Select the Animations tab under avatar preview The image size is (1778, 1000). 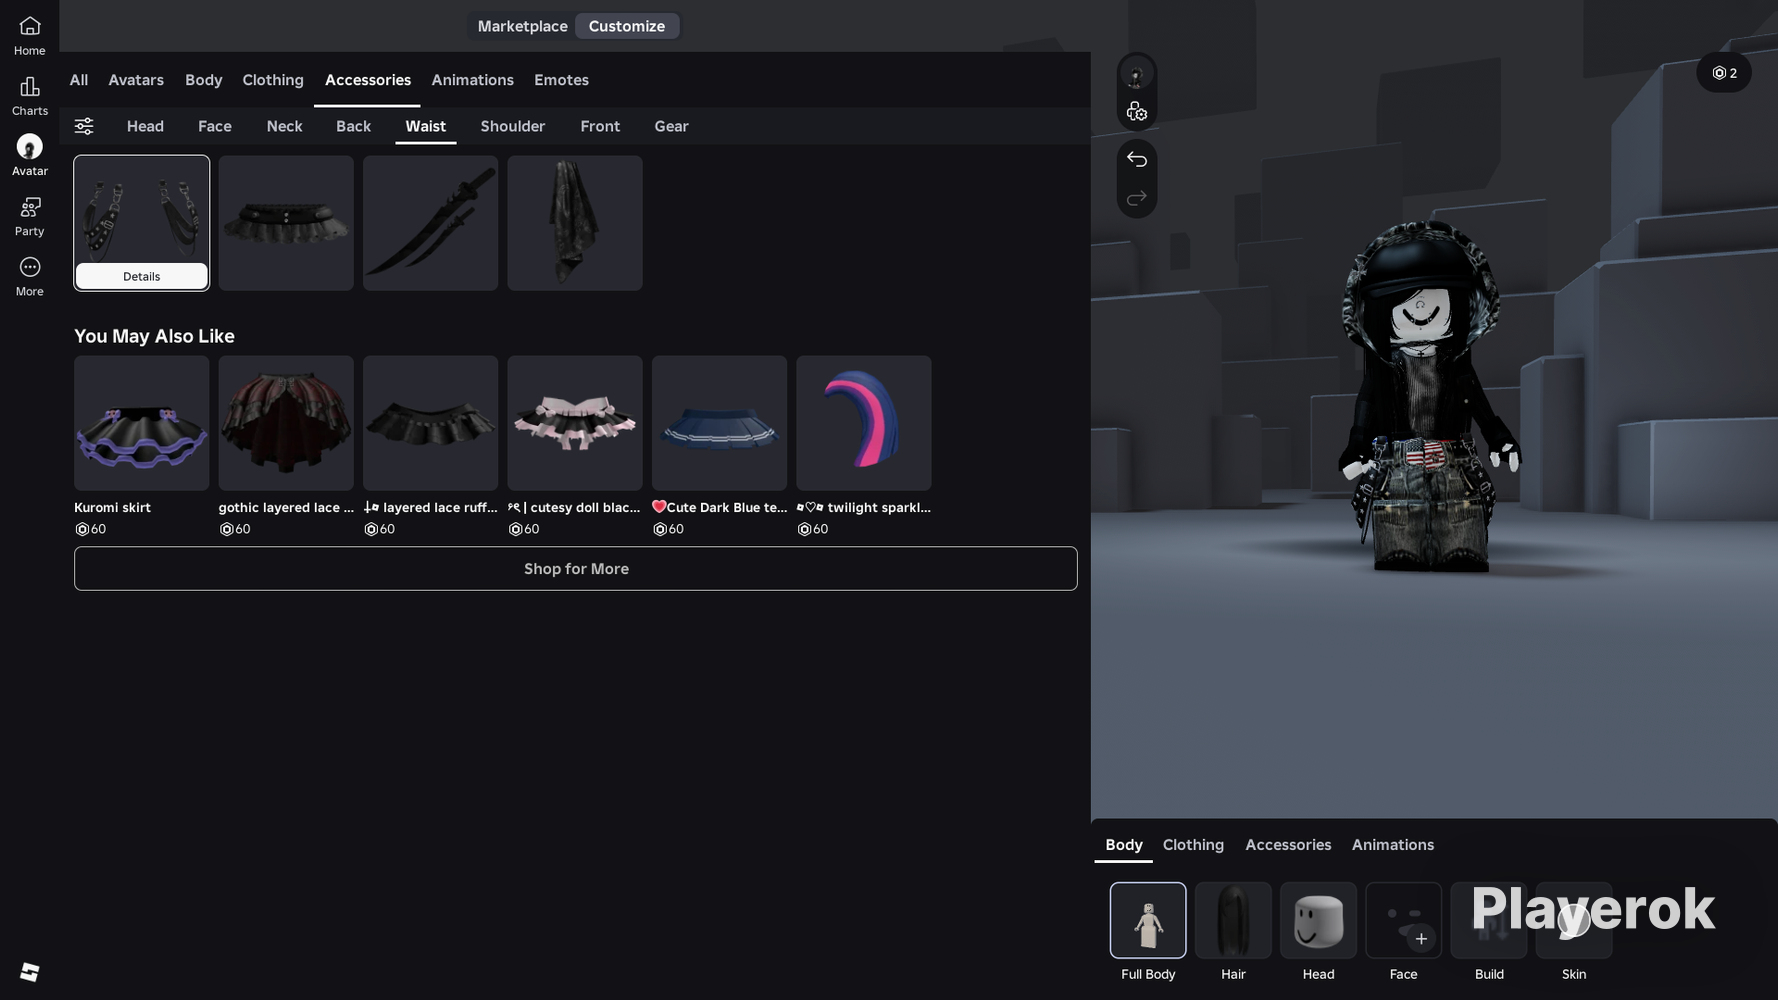click(x=1393, y=845)
